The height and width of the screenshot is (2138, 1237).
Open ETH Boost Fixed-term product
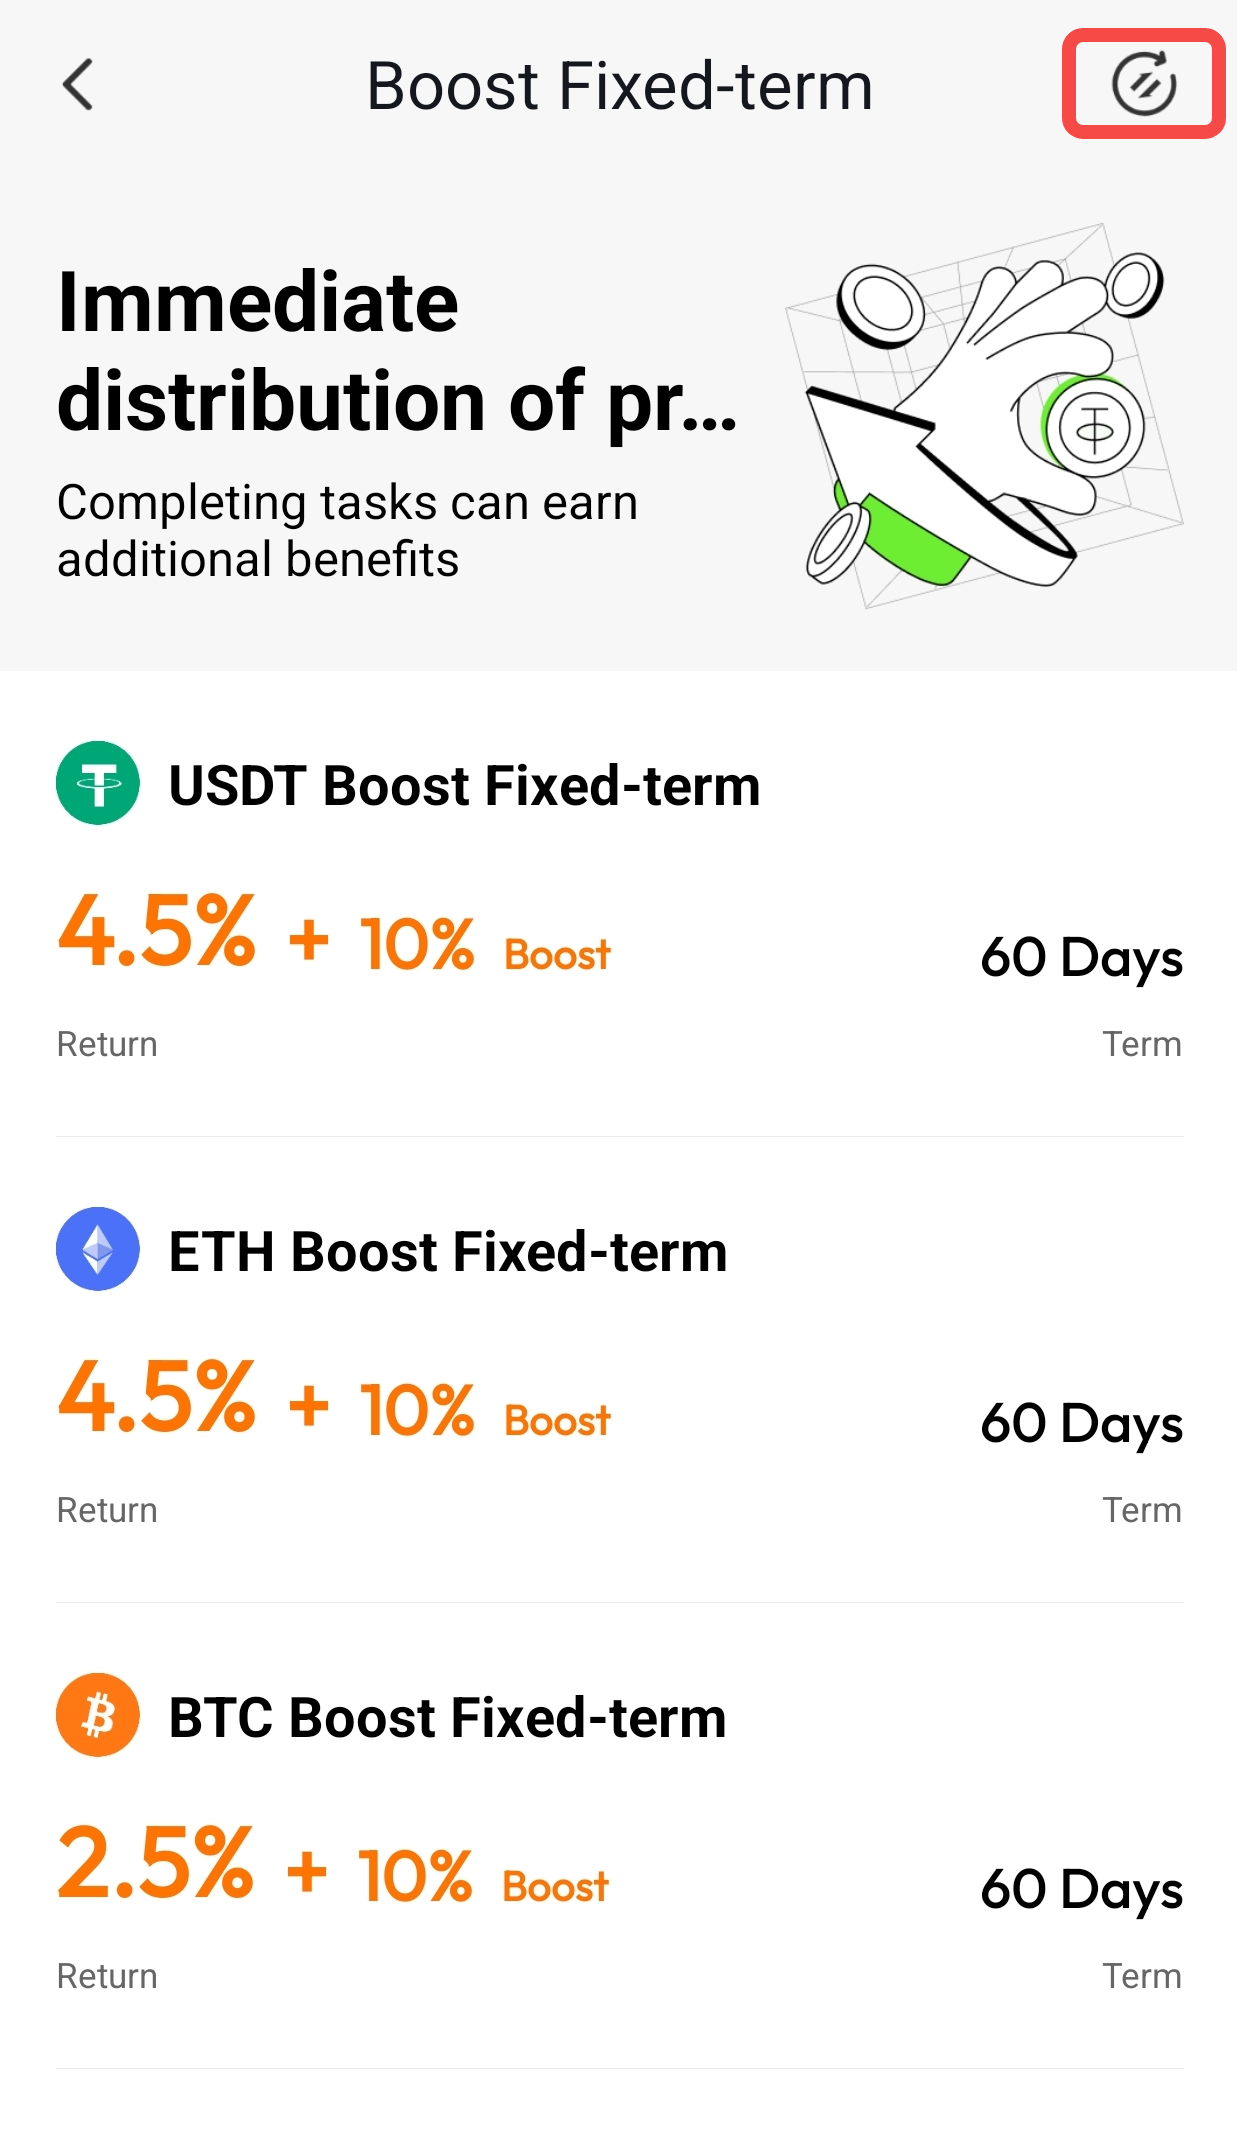click(448, 1252)
